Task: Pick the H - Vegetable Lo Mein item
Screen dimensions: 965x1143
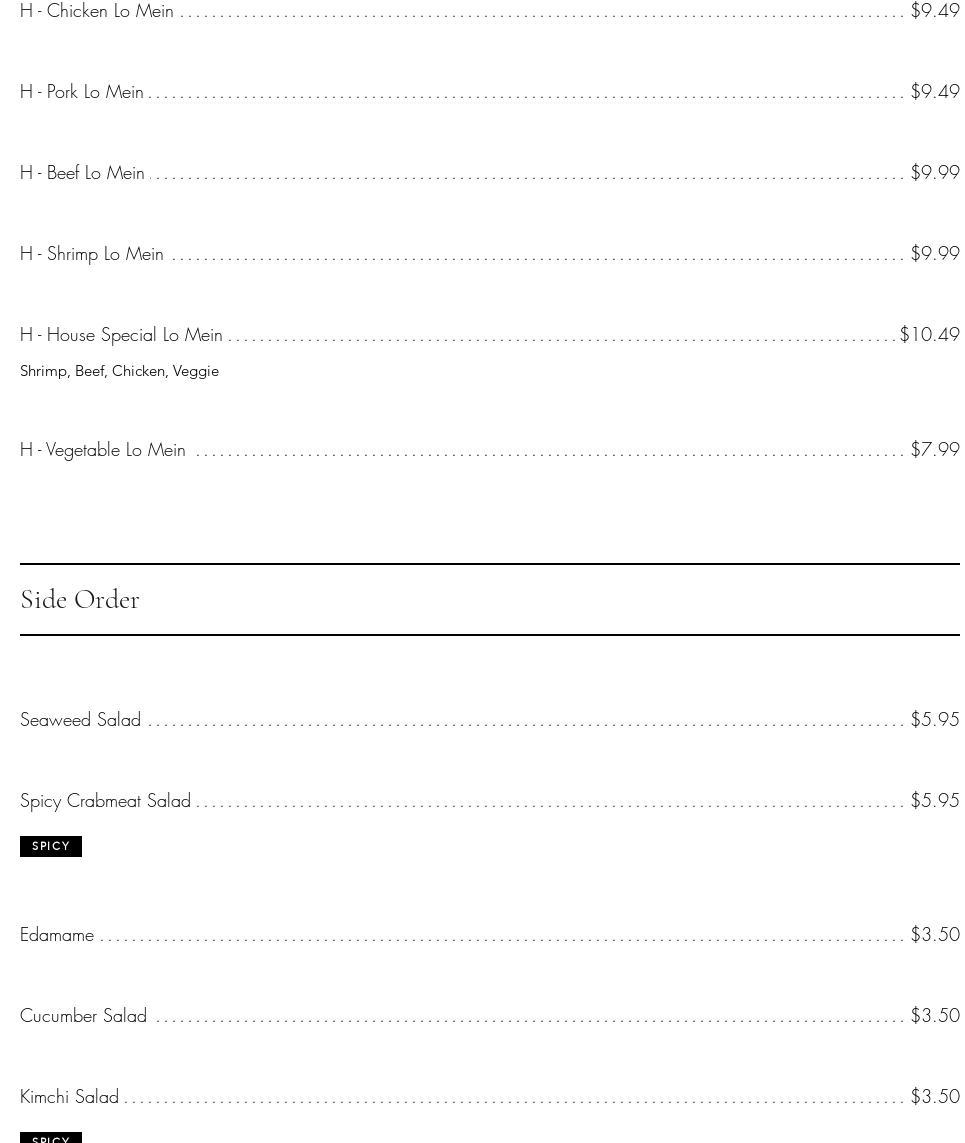Action: 103,450
